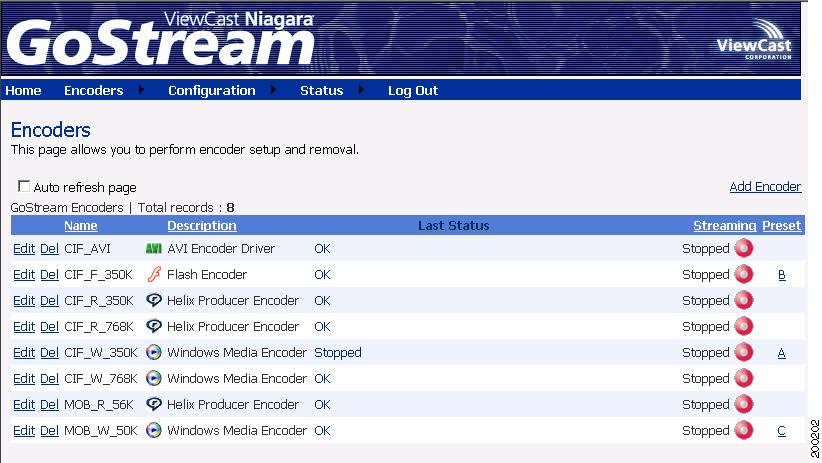Click the red streaming button for MOB_W_50K
Viewport: 822px width, 463px height.
coord(744,430)
